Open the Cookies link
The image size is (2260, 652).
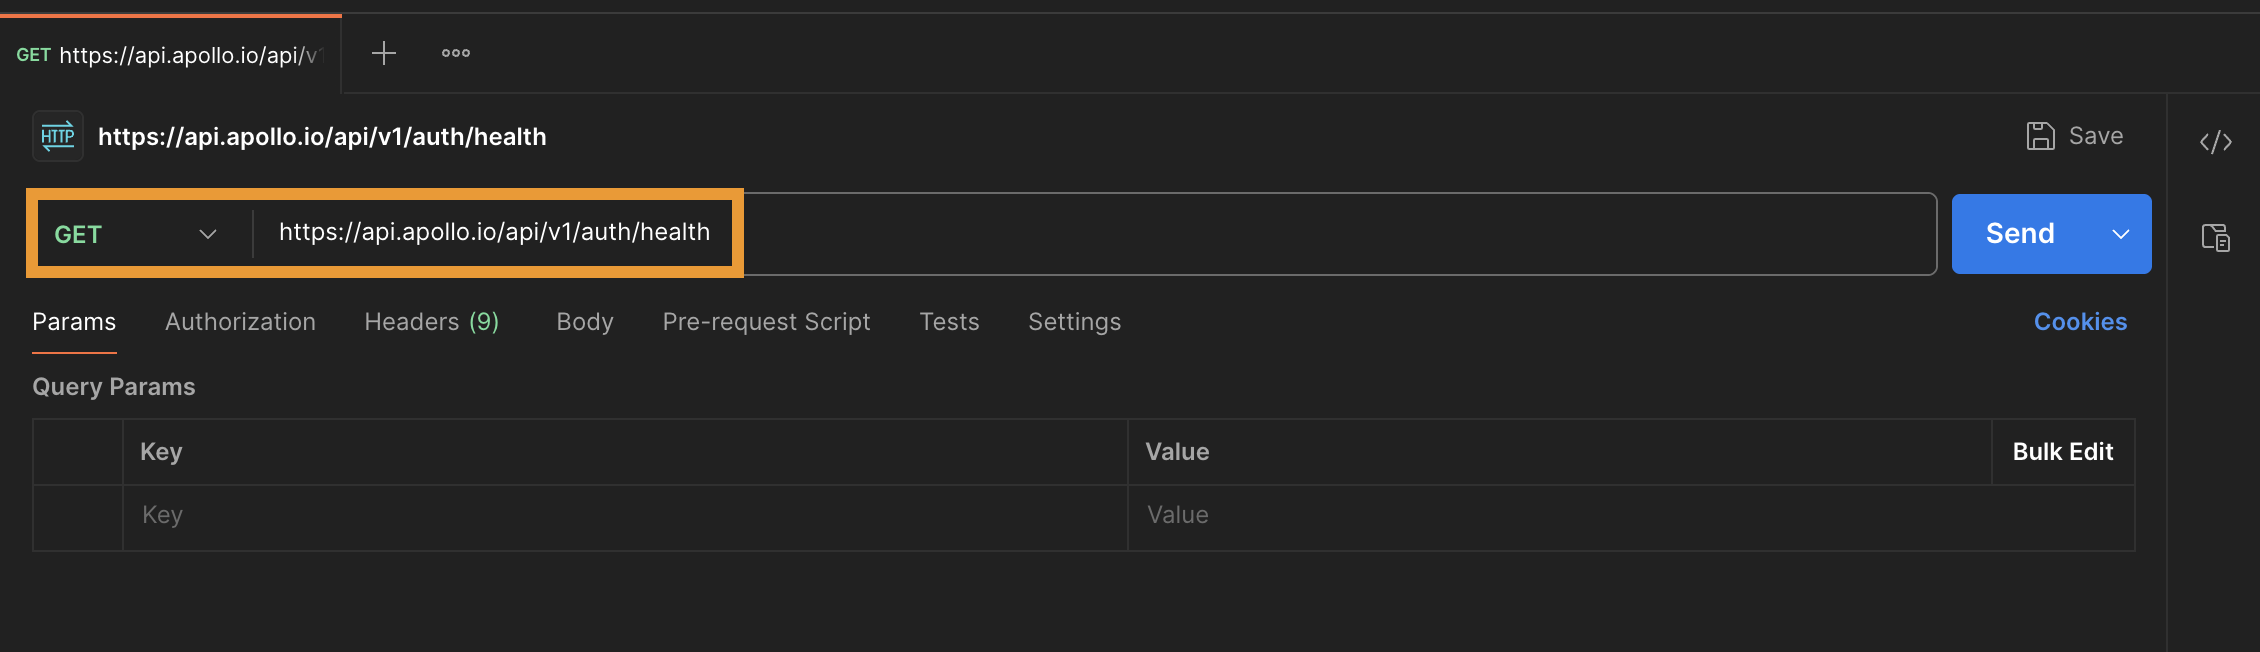tap(2080, 322)
